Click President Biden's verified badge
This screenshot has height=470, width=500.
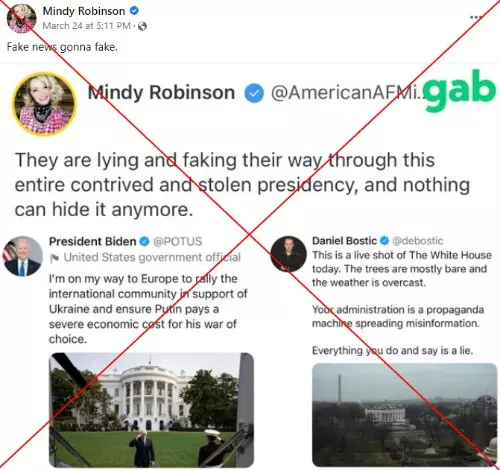[x=145, y=241]
